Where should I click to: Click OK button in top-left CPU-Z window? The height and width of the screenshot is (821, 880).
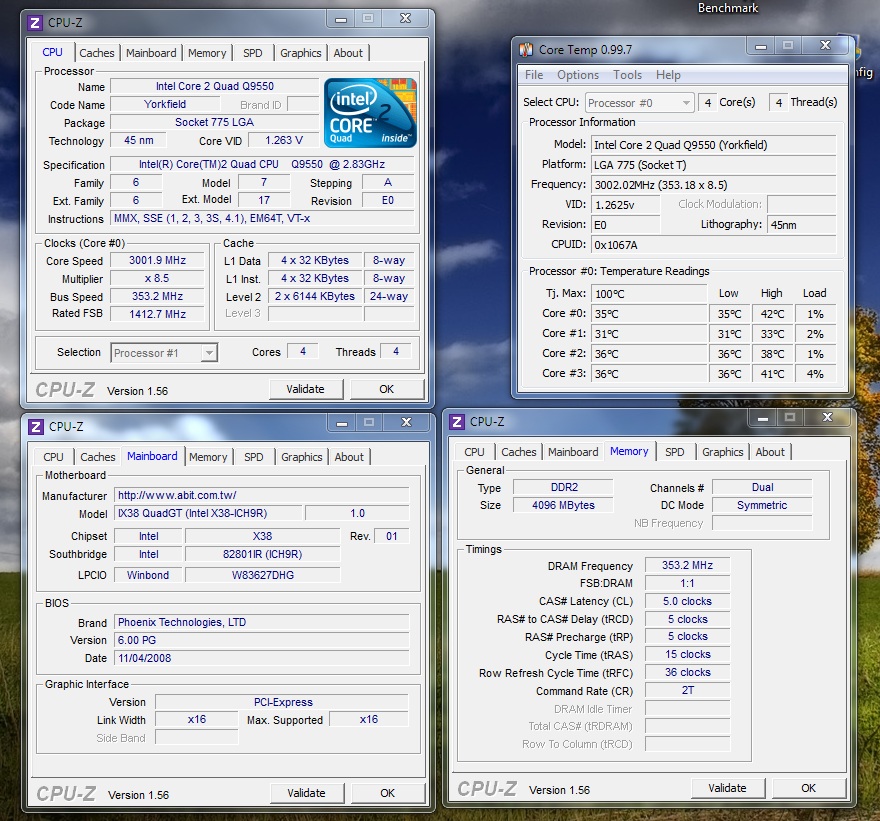(x=387, y=389)
